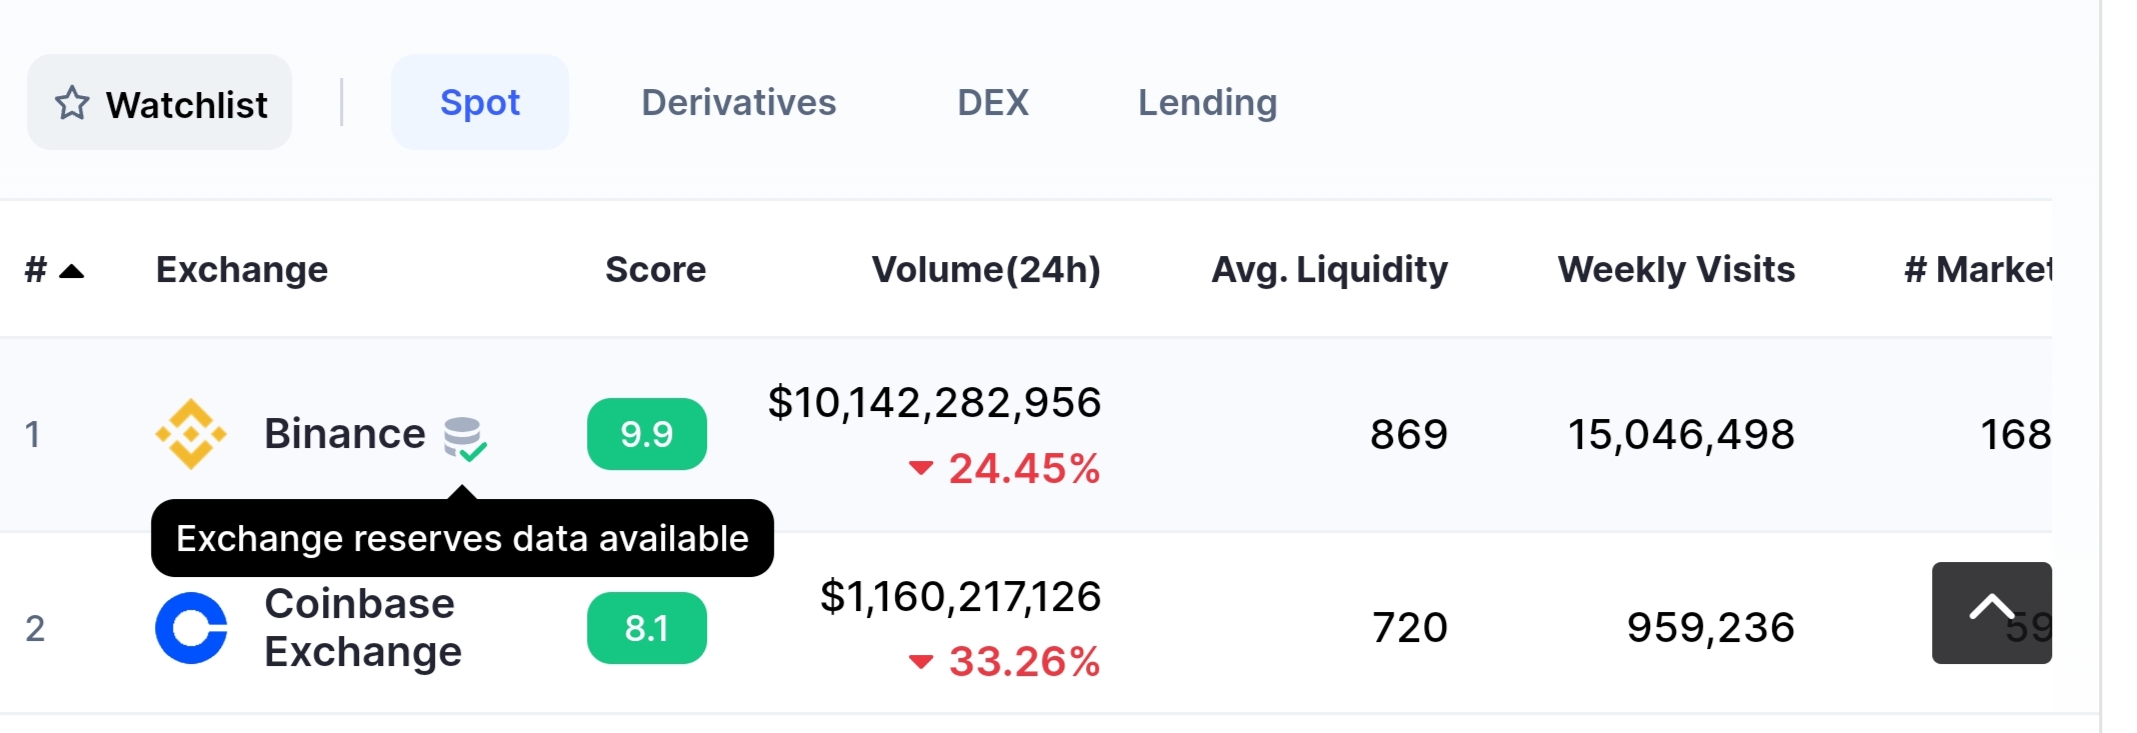Open the Binance exchange link
The height and width of the screenshot is (733, 2137).
pyautogui.click(x=345, y=434)
